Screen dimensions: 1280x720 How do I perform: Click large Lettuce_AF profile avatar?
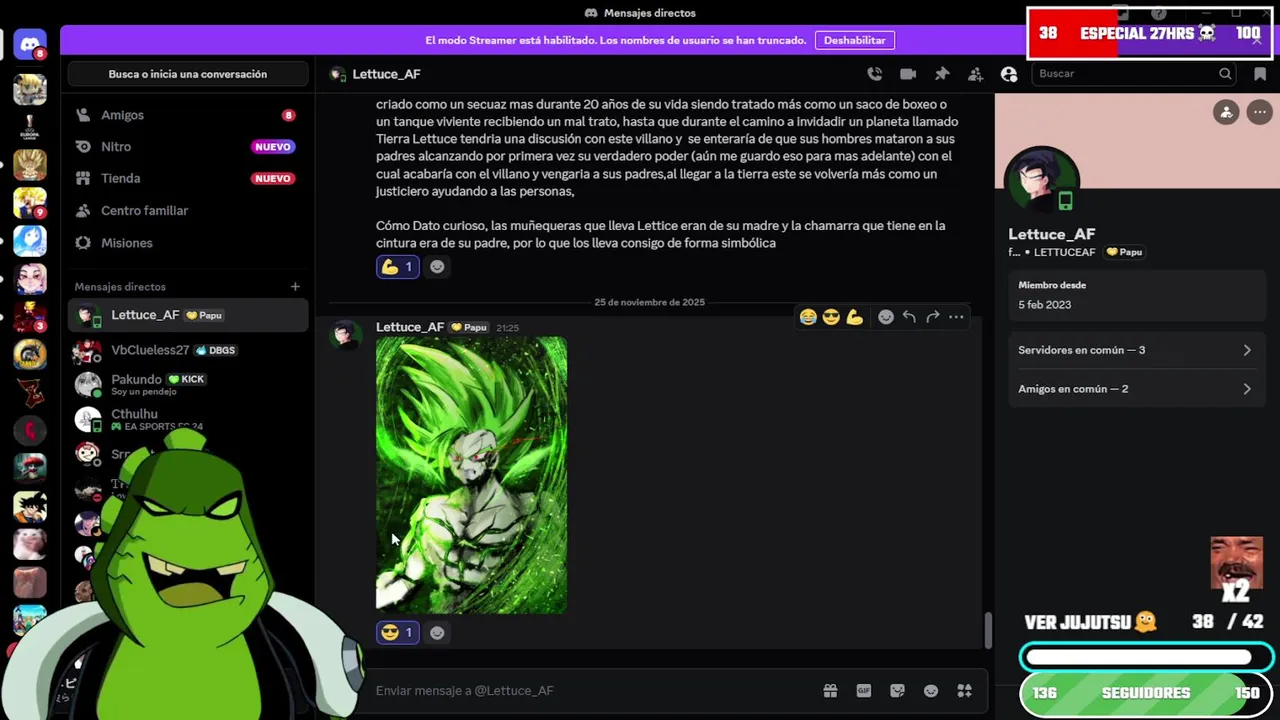coord(1043,181)
